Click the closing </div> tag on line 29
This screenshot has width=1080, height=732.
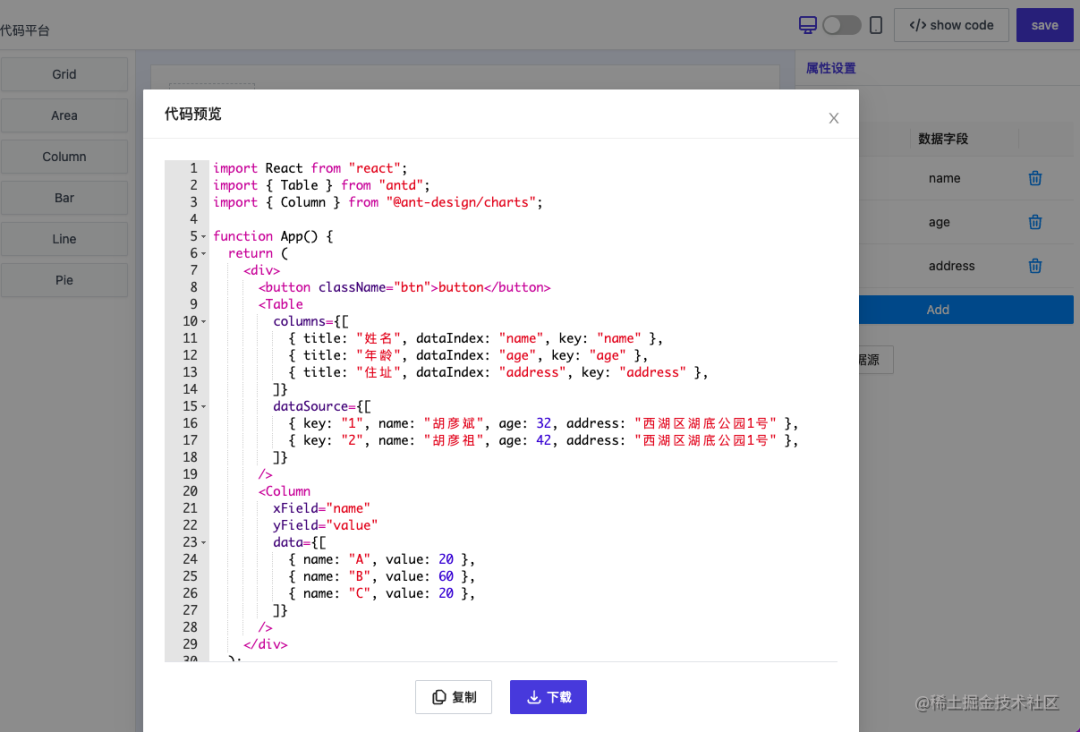[x=265, y=644]
